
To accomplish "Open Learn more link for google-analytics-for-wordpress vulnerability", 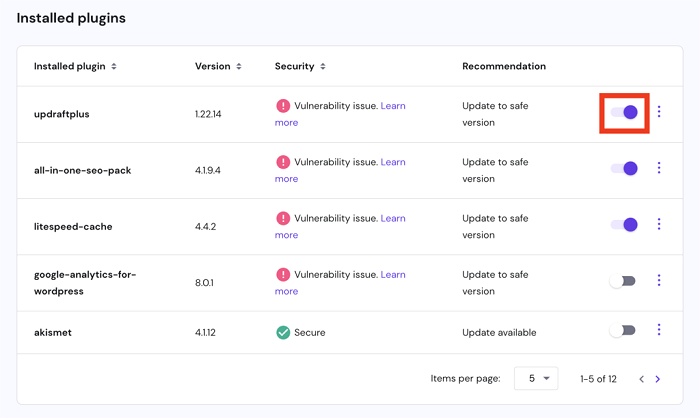I will coord(393,275).
